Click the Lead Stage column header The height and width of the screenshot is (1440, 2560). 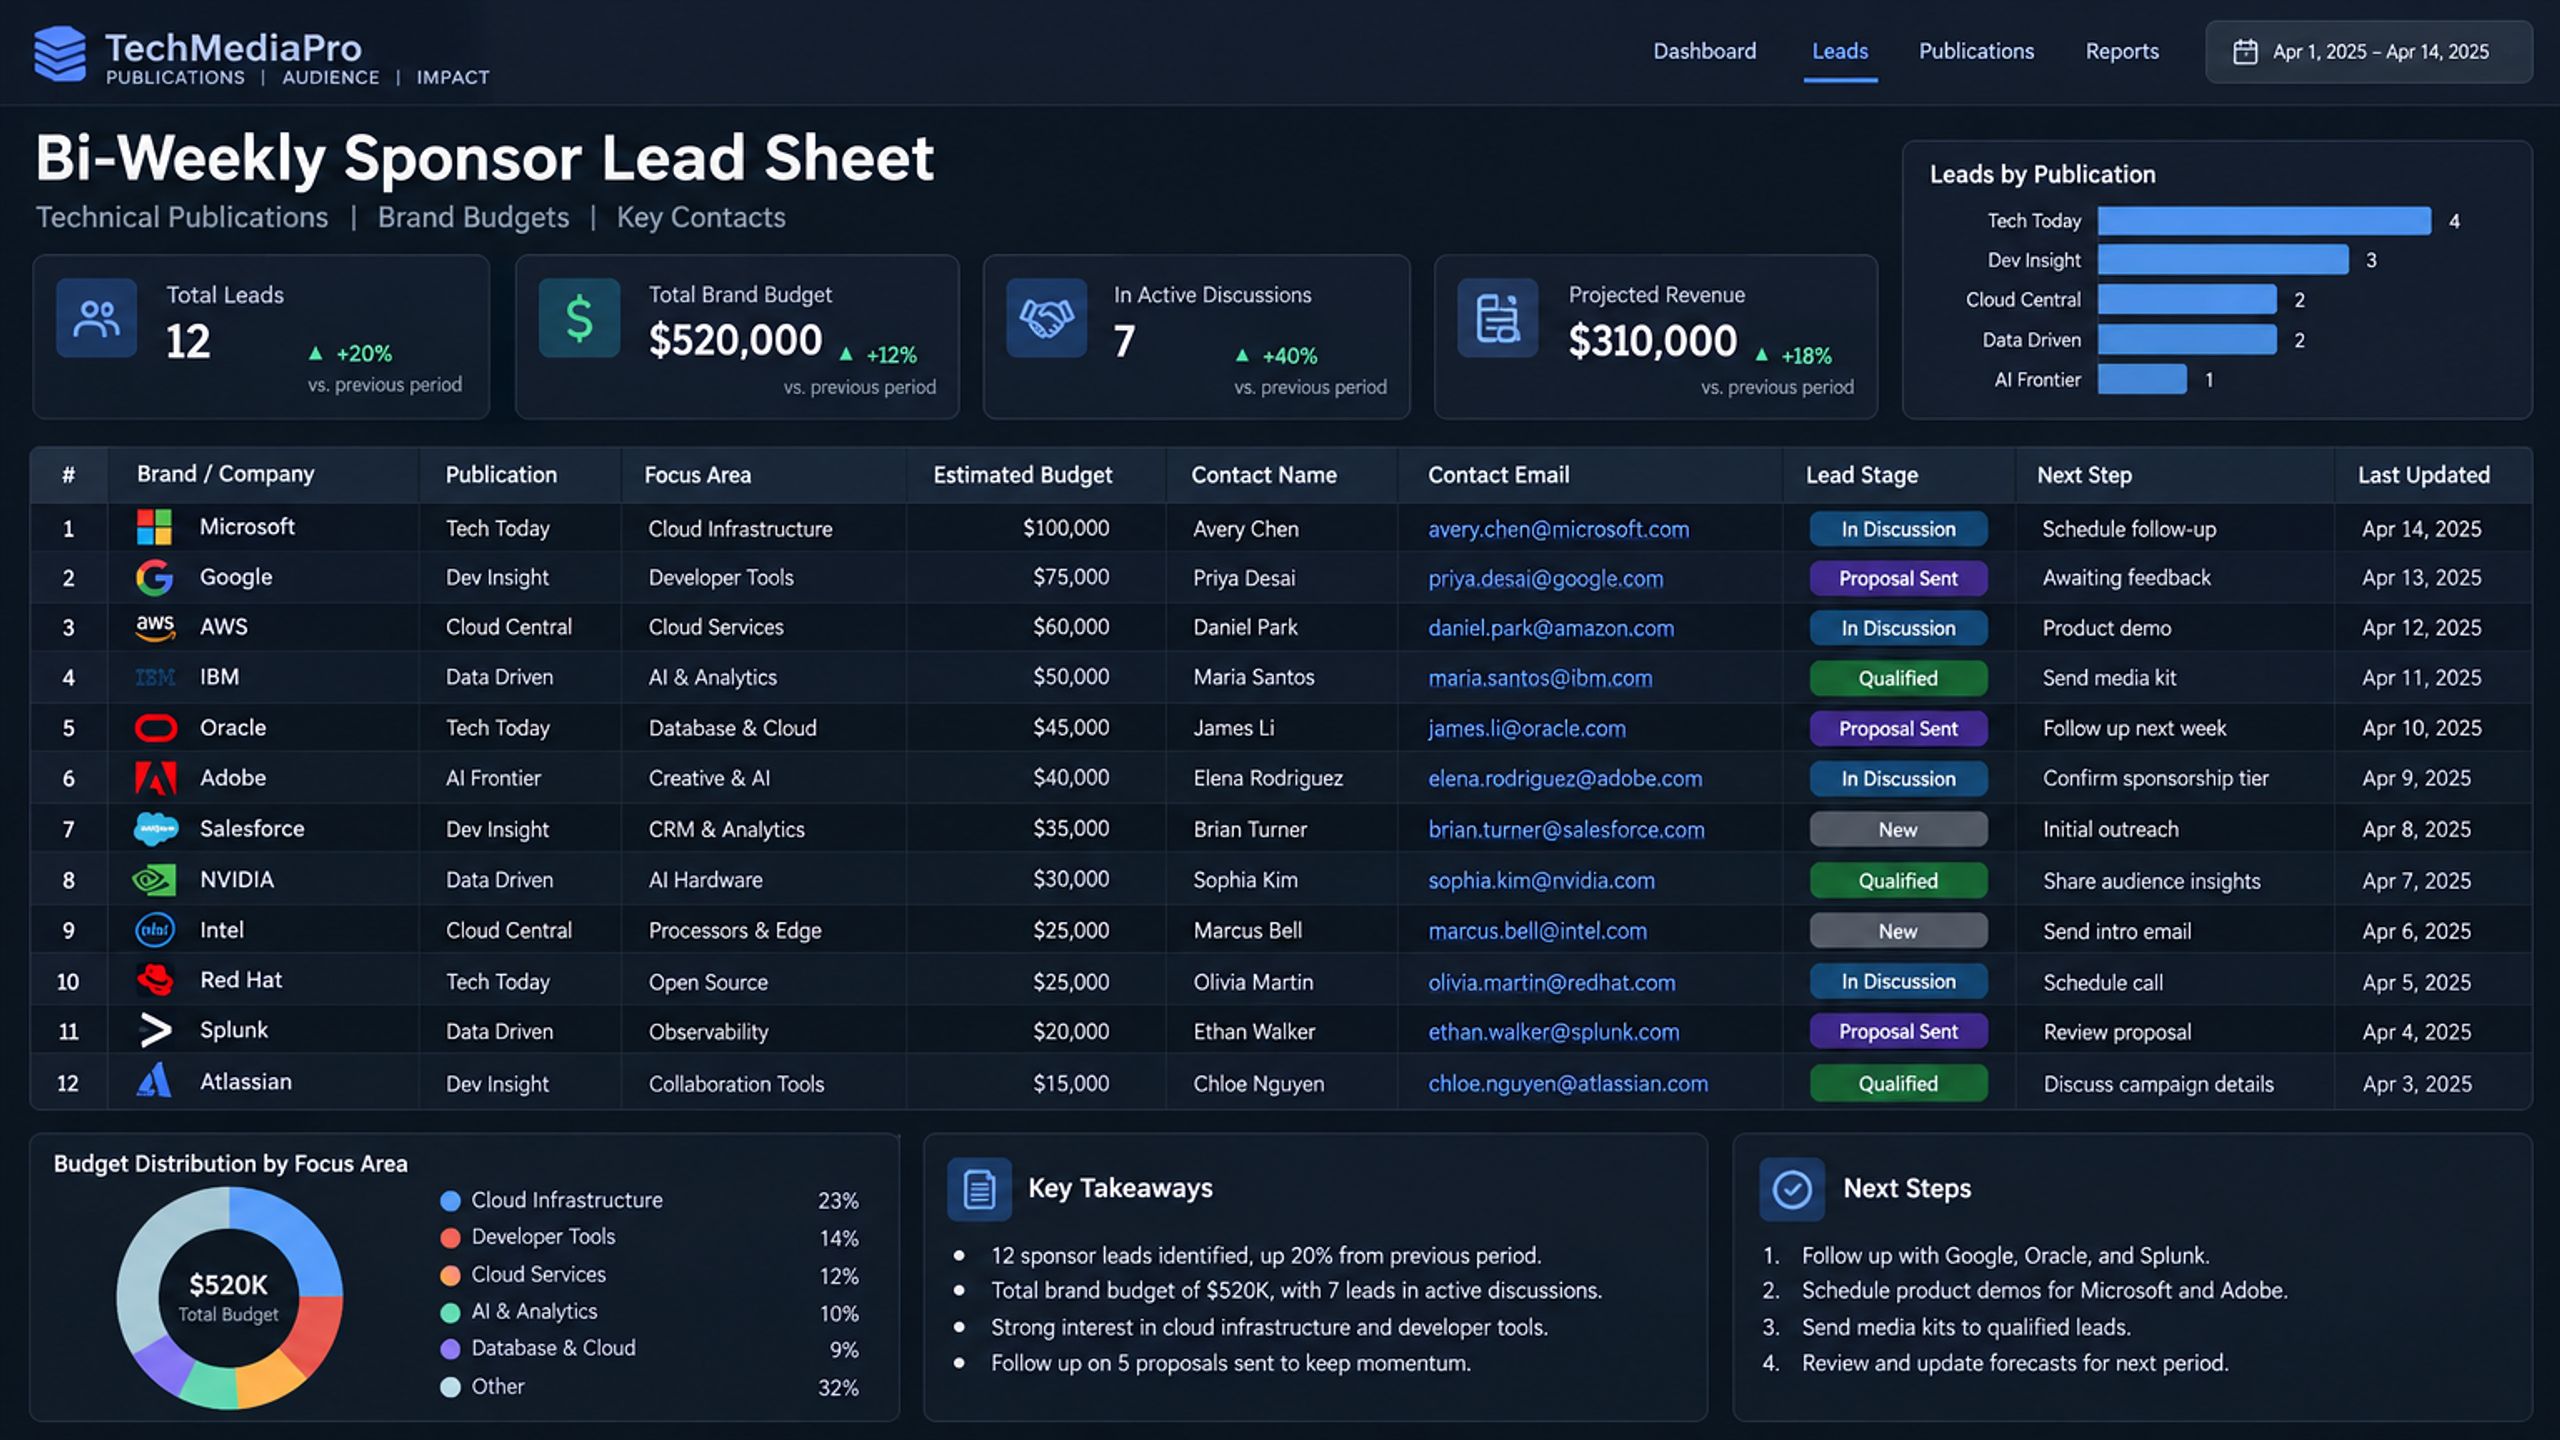1862,475
